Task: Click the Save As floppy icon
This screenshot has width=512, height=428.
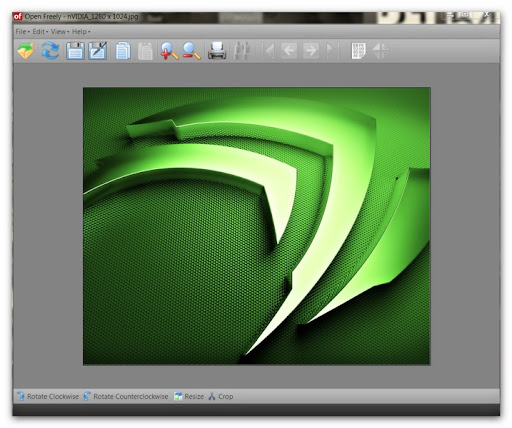Action: point(98,51)
